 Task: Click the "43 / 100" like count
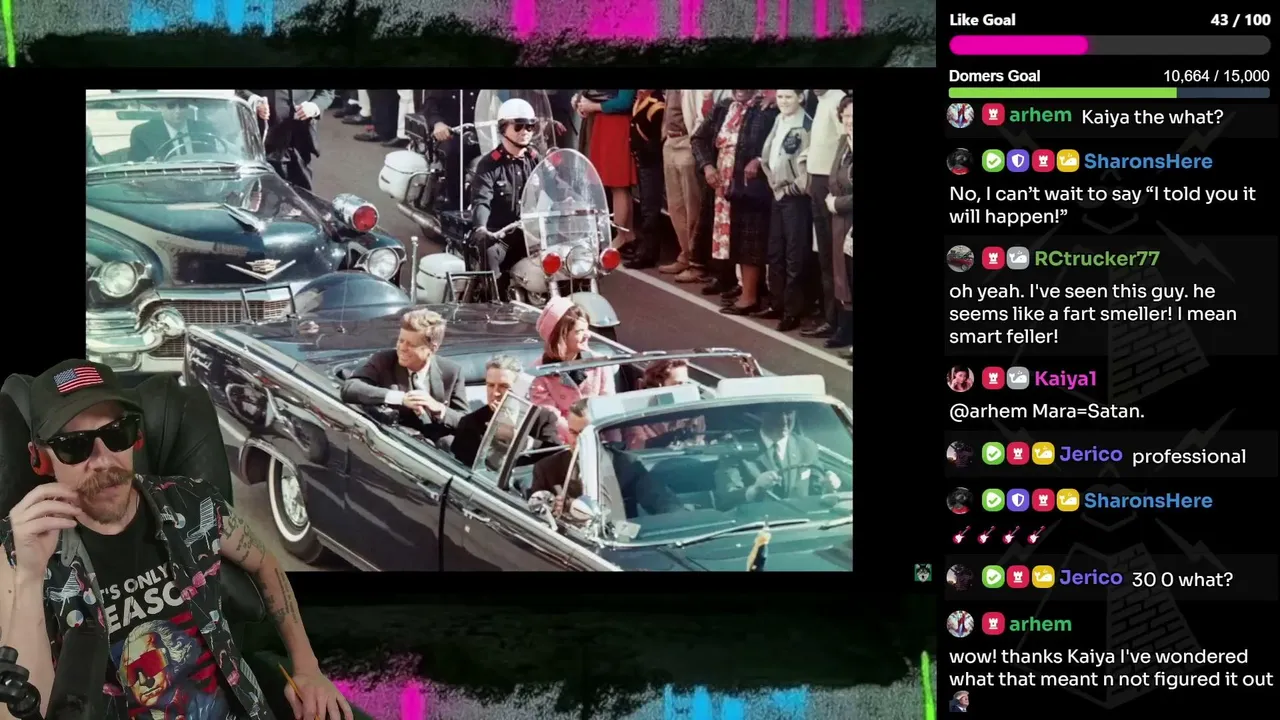[1240, 20]
